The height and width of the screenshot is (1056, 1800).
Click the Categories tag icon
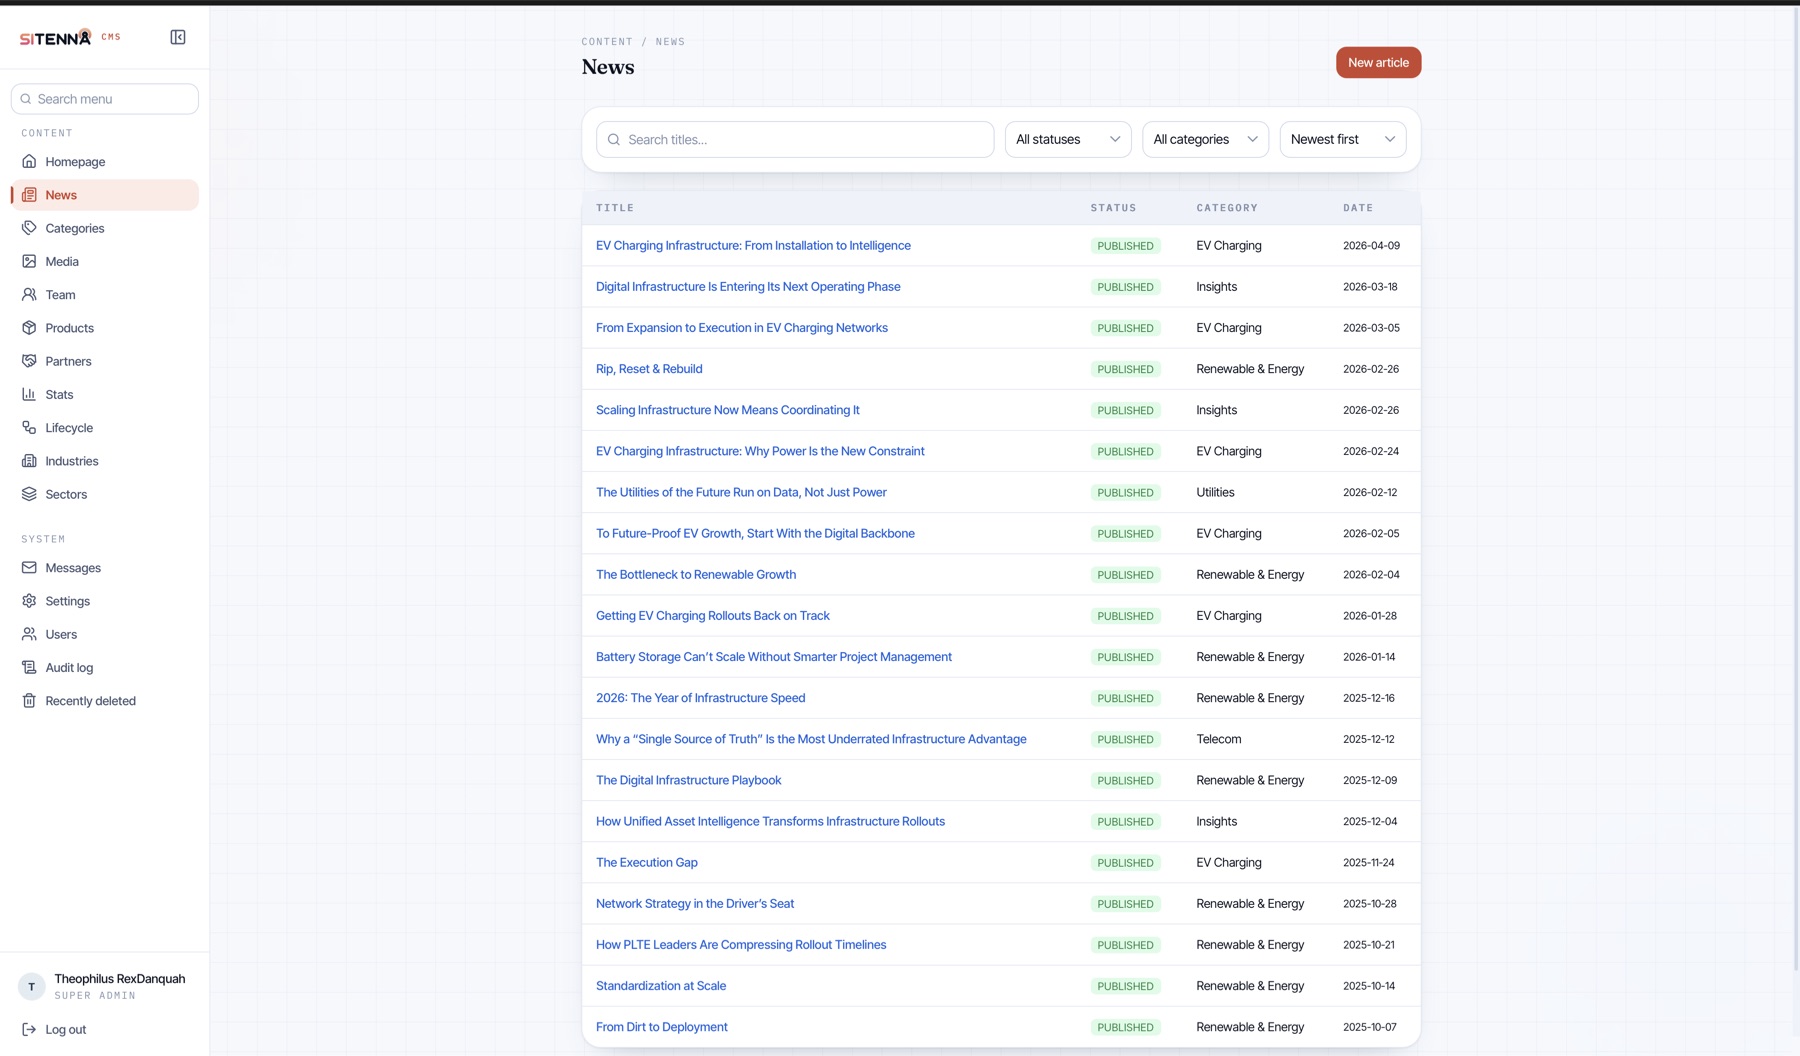point(29,228)
